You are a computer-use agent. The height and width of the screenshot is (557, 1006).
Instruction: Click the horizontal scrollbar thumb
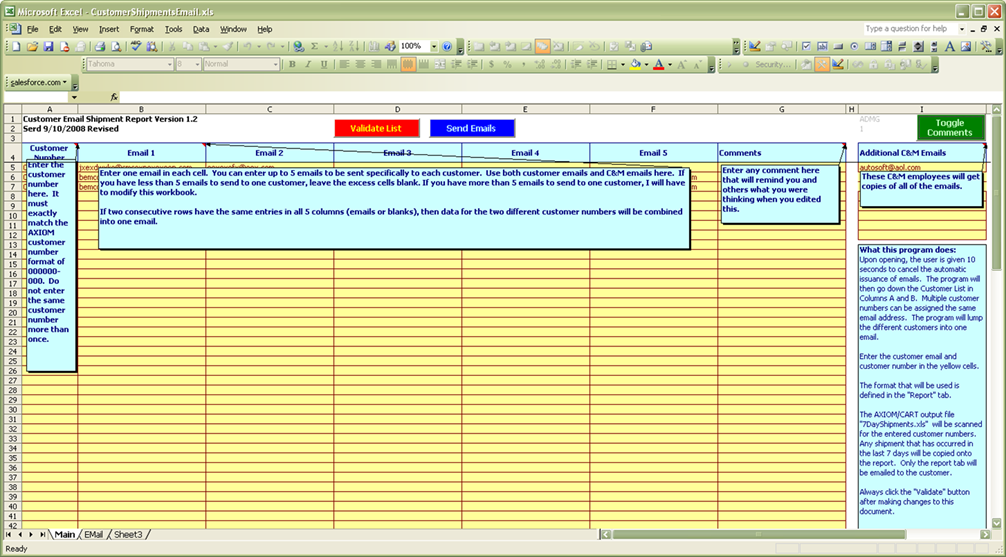tap(758, 534)
